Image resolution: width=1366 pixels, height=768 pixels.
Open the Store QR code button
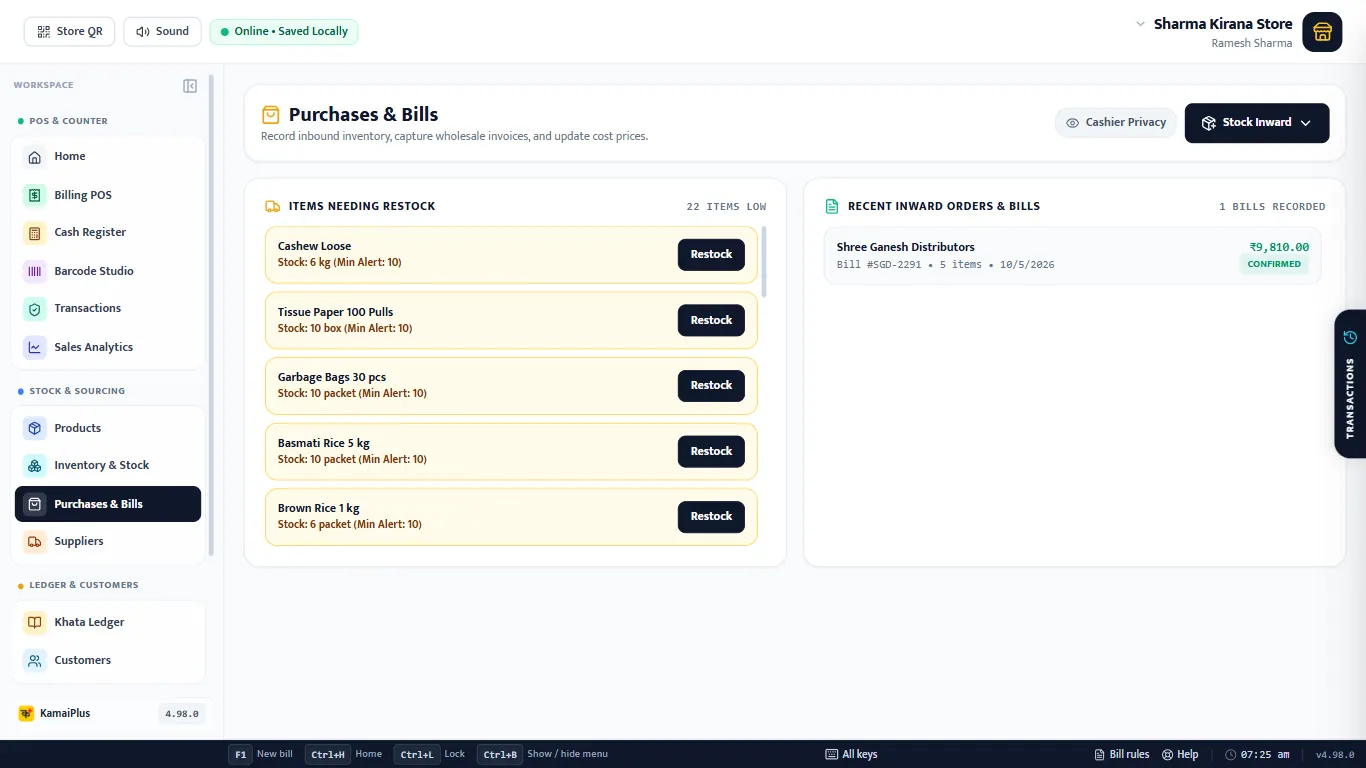click(x=70, y=31)
